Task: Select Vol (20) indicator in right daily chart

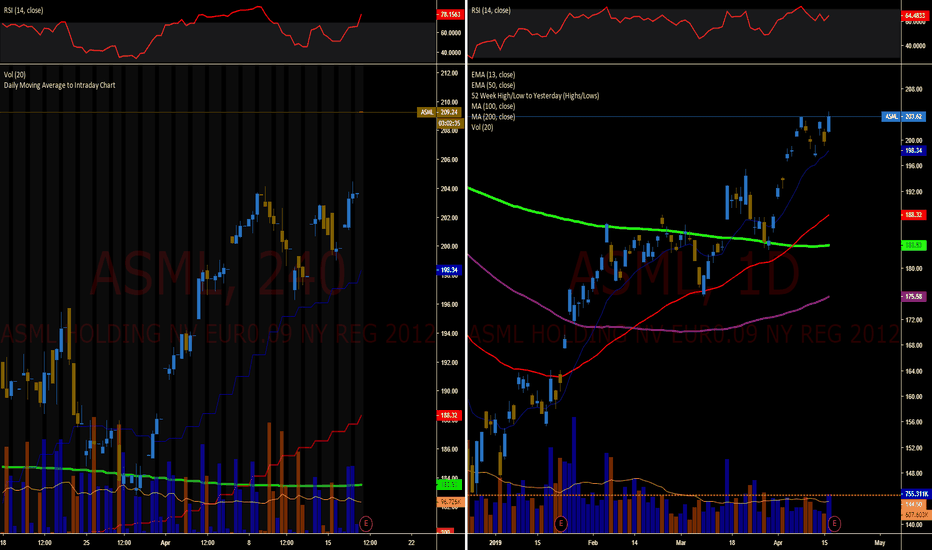Action: pos(482,127)
